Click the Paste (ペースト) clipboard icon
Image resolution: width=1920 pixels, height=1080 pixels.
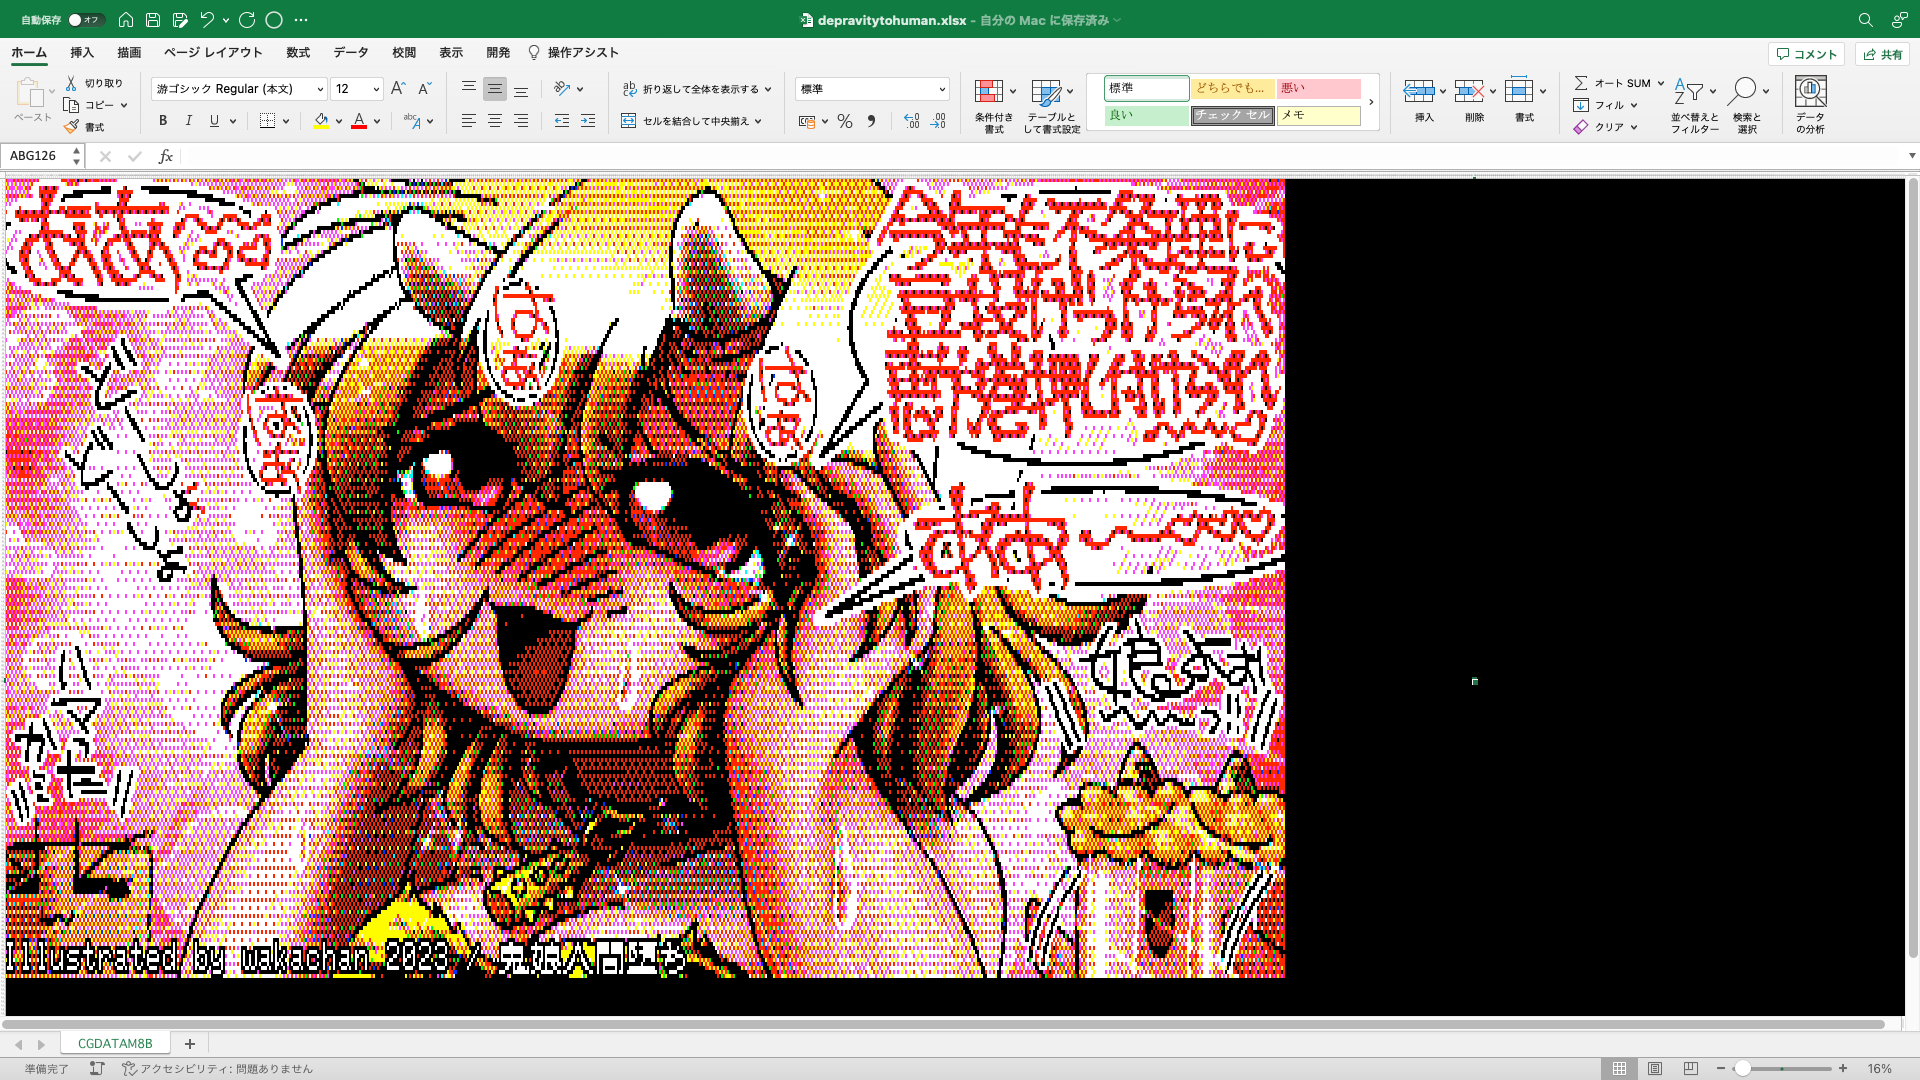(x=30, y=94)
